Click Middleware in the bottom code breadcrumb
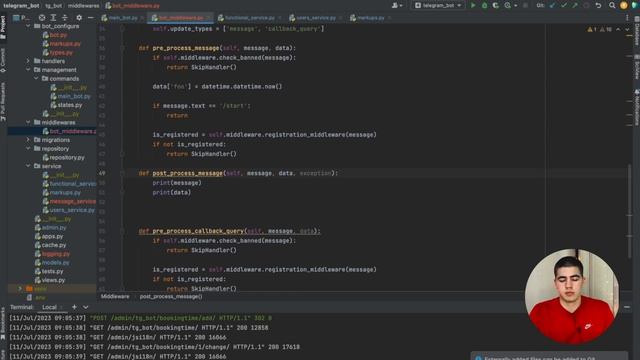The height and width of the screenshot is (360, 640). (x=115, y=296)
